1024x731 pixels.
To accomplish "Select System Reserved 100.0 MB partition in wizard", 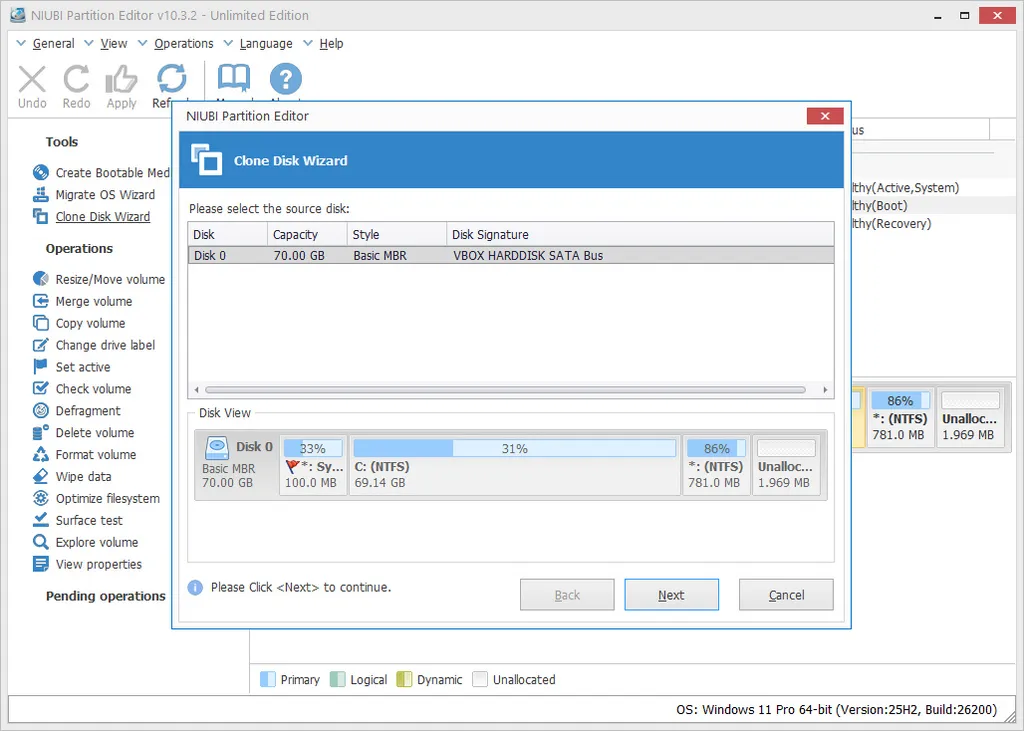I will pos(313,465).
